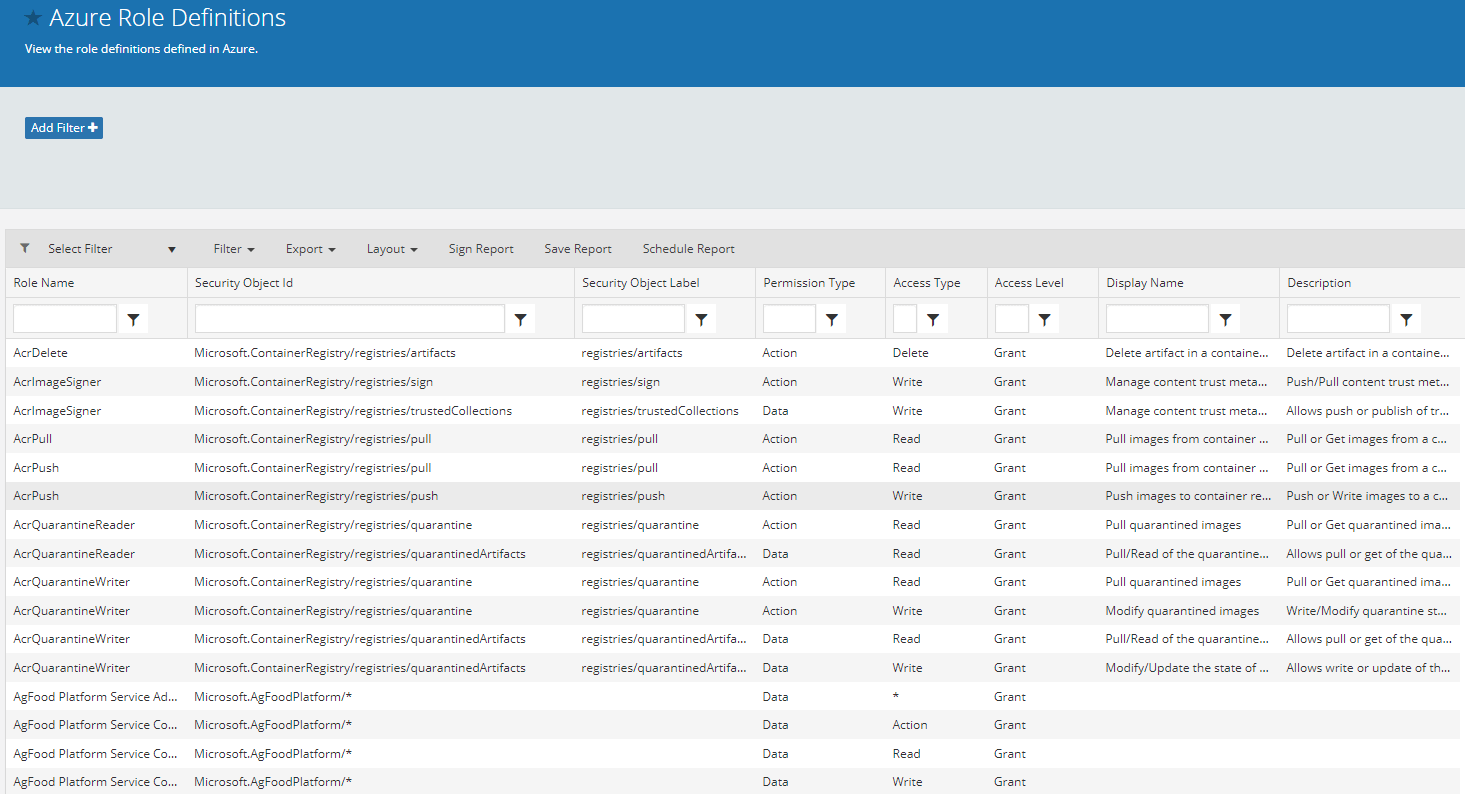Screen dimensions: 1465x794
Task: Select the AcrDelete role name cell
Action: 41,353
